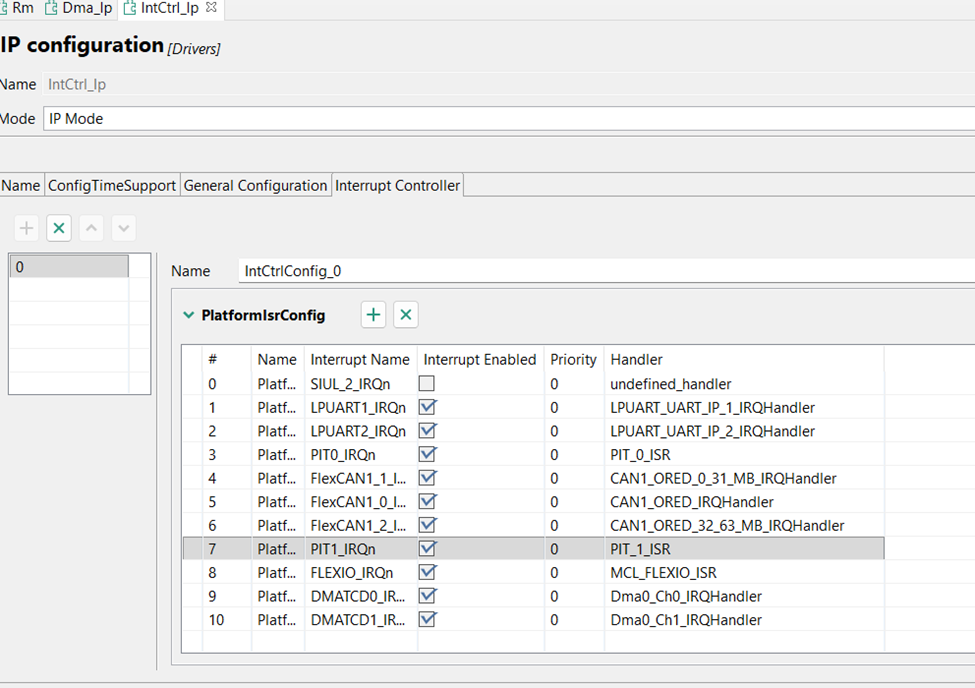975x688 pixels.
Task: Enable interrupt for SIUL_2_IRQn
Action: 427,384
